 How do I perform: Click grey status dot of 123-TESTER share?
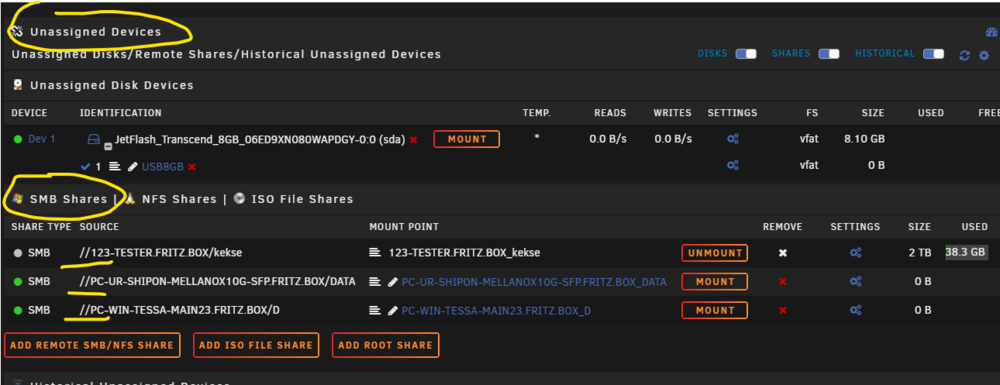(17, 253)
